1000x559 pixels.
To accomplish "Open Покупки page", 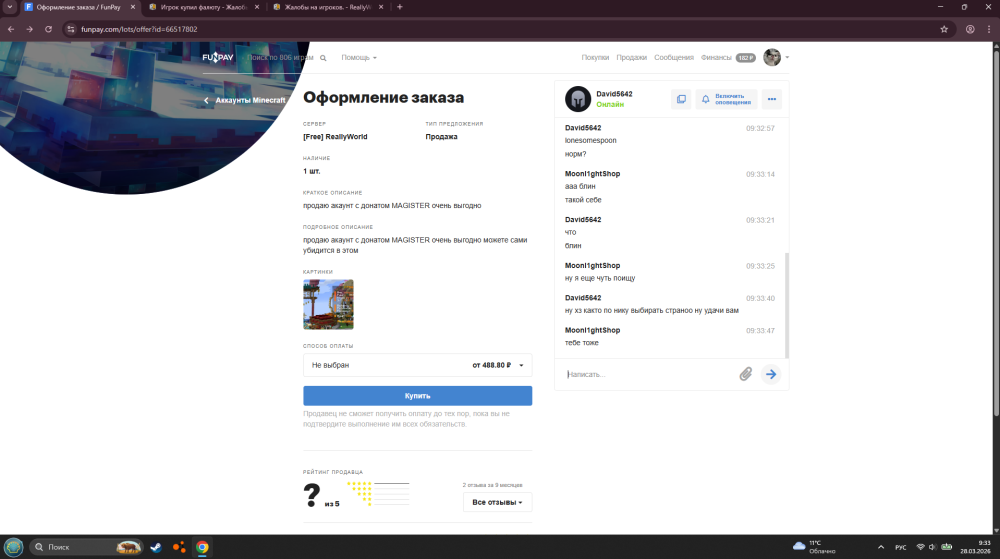I will (x=595, y=57).
